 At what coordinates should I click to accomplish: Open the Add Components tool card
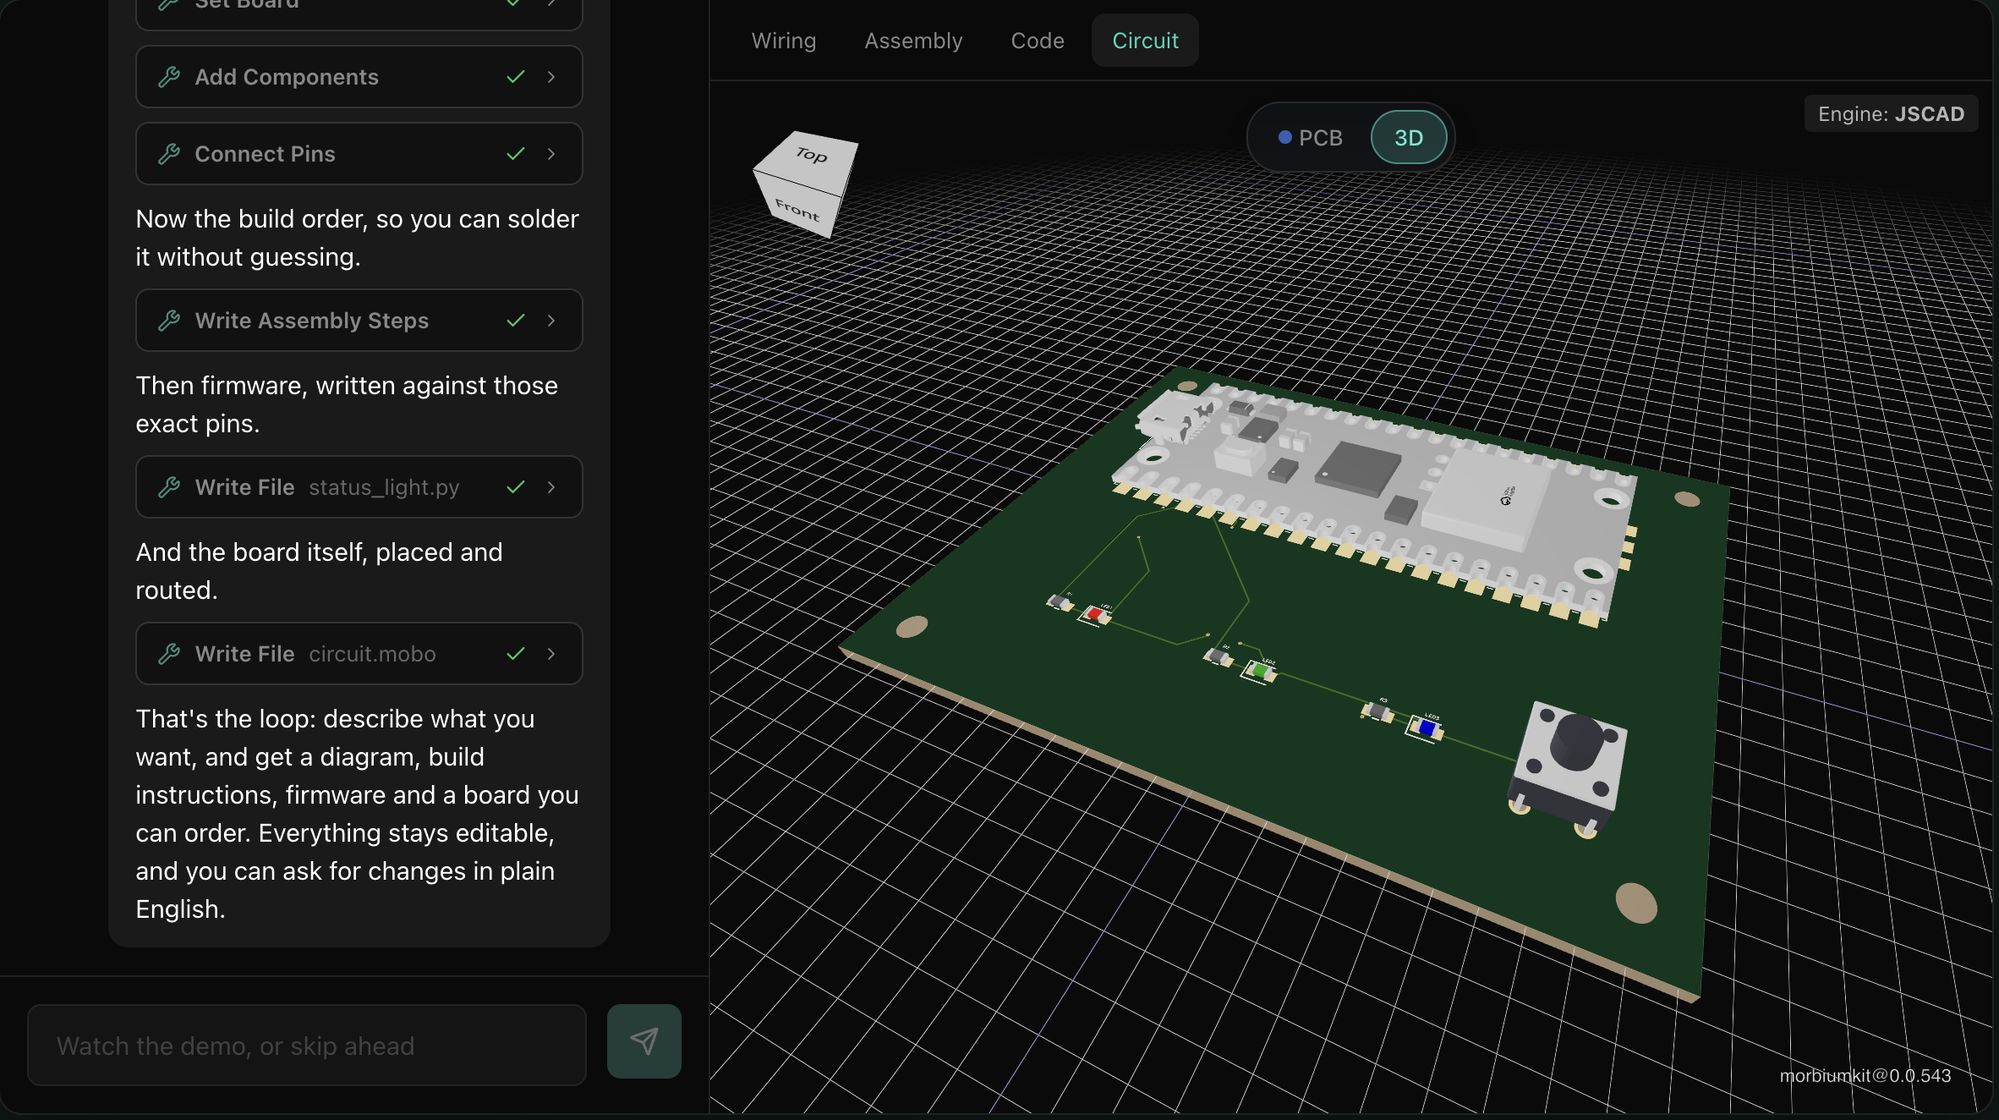click(x=359, y=77)
